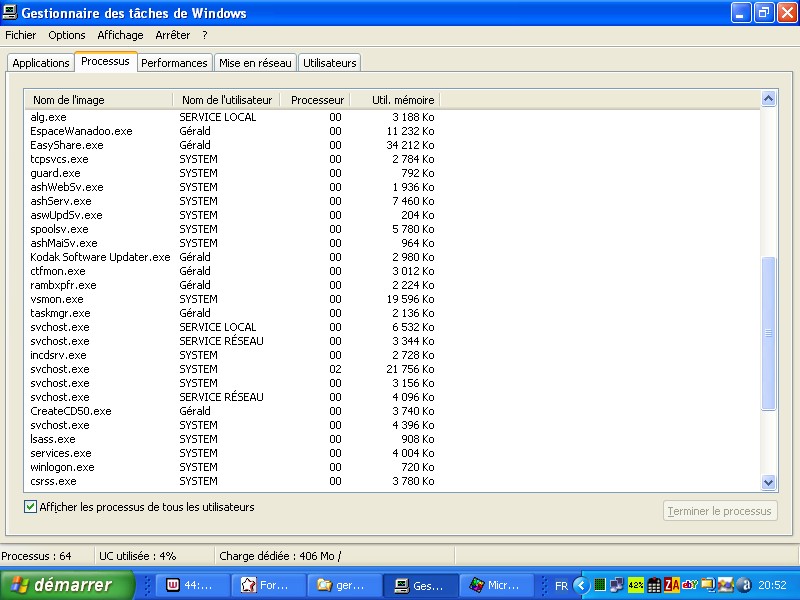Screen dimensions: 800x600
Task: Switch to the '44:...' taskbar window
Action: coord(191,585)
